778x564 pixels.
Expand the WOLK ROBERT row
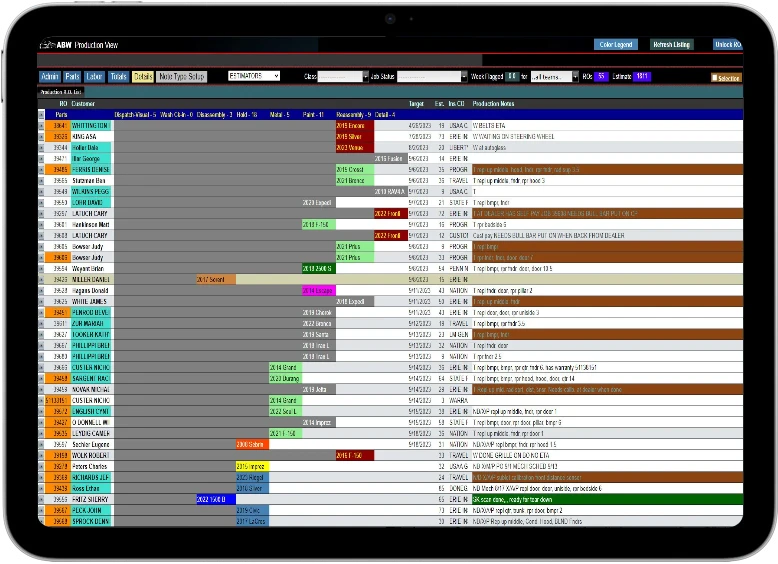click(42, 455)
